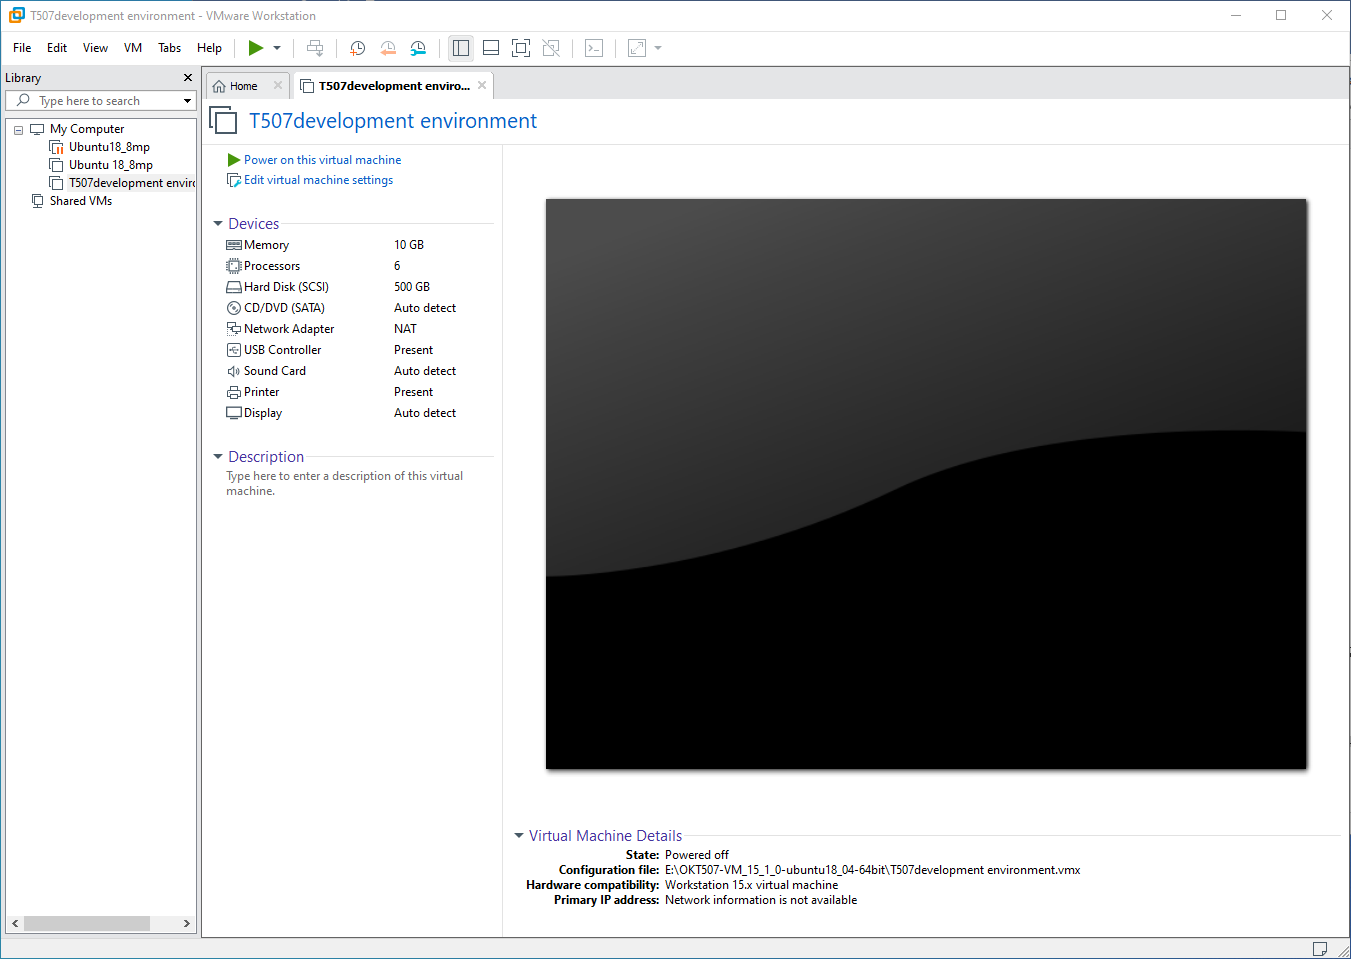Click Power on this virtual machine

pos(322,160)
